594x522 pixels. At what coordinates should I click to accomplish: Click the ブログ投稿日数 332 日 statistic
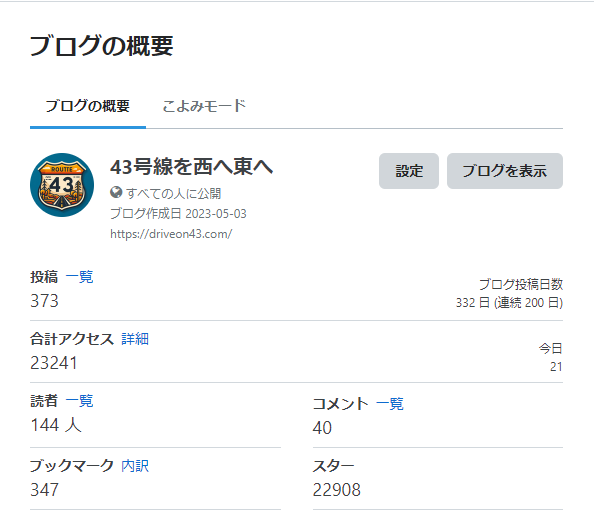click(x=509, y=294)
